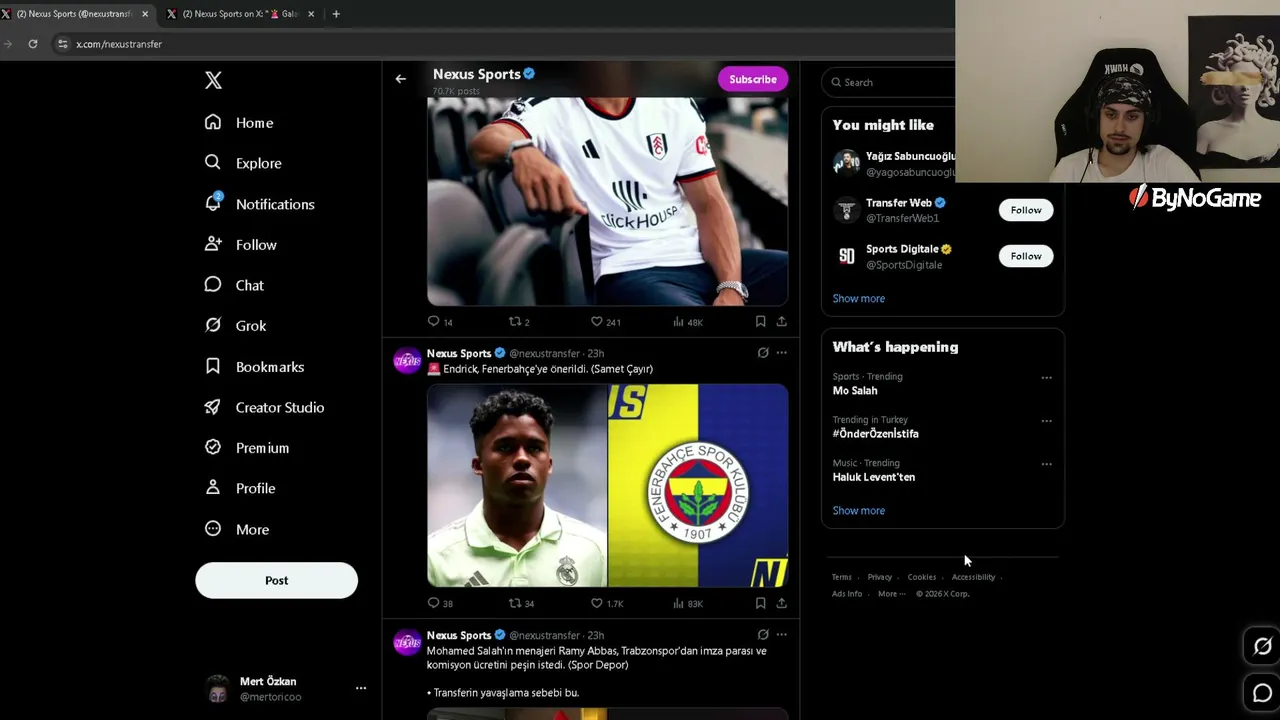Open Grok from the left sidebar
1280x720 pixels.
click(x=235, y=326)
